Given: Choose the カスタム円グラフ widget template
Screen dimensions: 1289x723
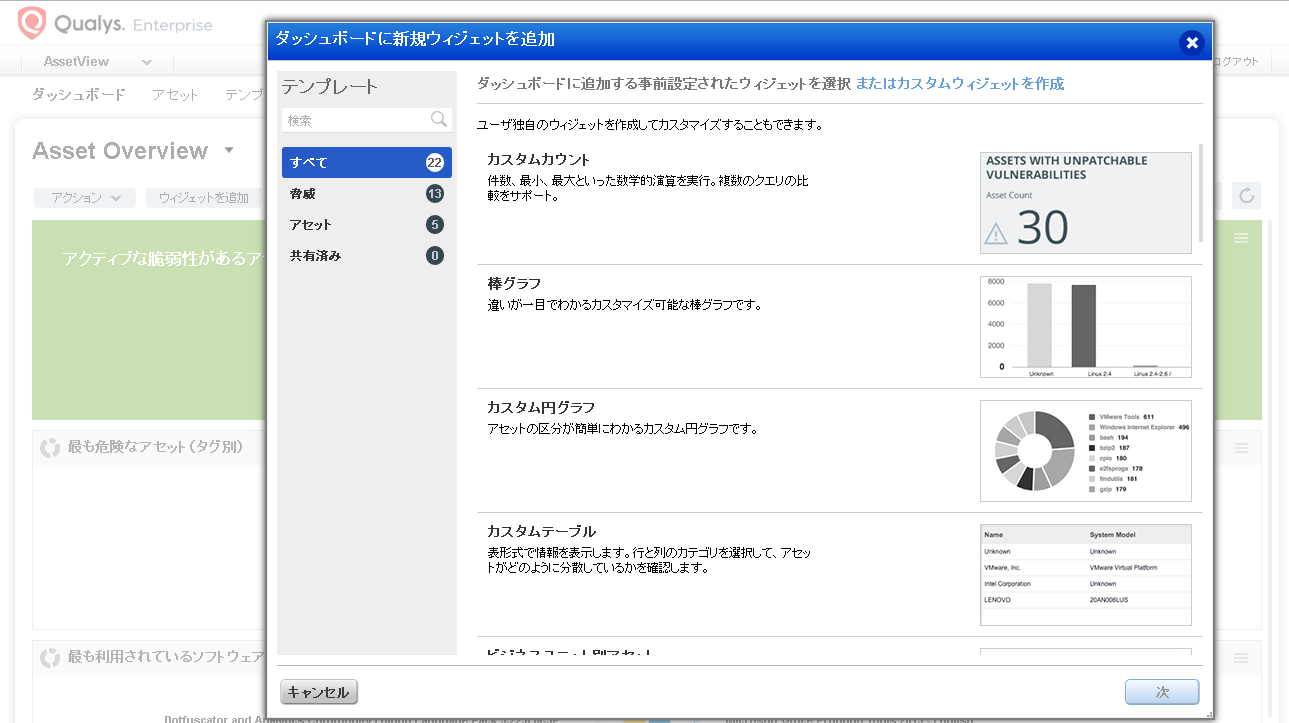Looking at the screenshot, I should pyautogui.click(x=839, y=451).
